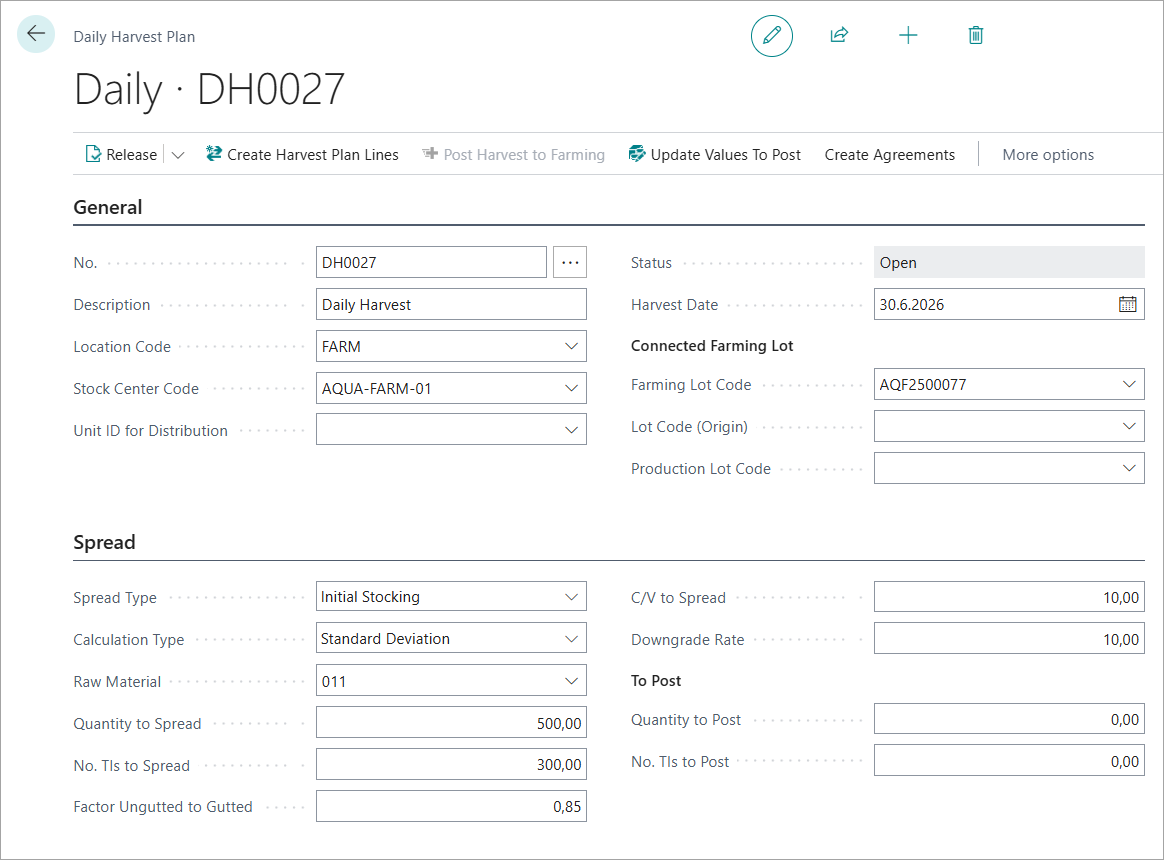
Task: Expand Farming Lot Code dropdown
Action: click(x=1128, y=385)
